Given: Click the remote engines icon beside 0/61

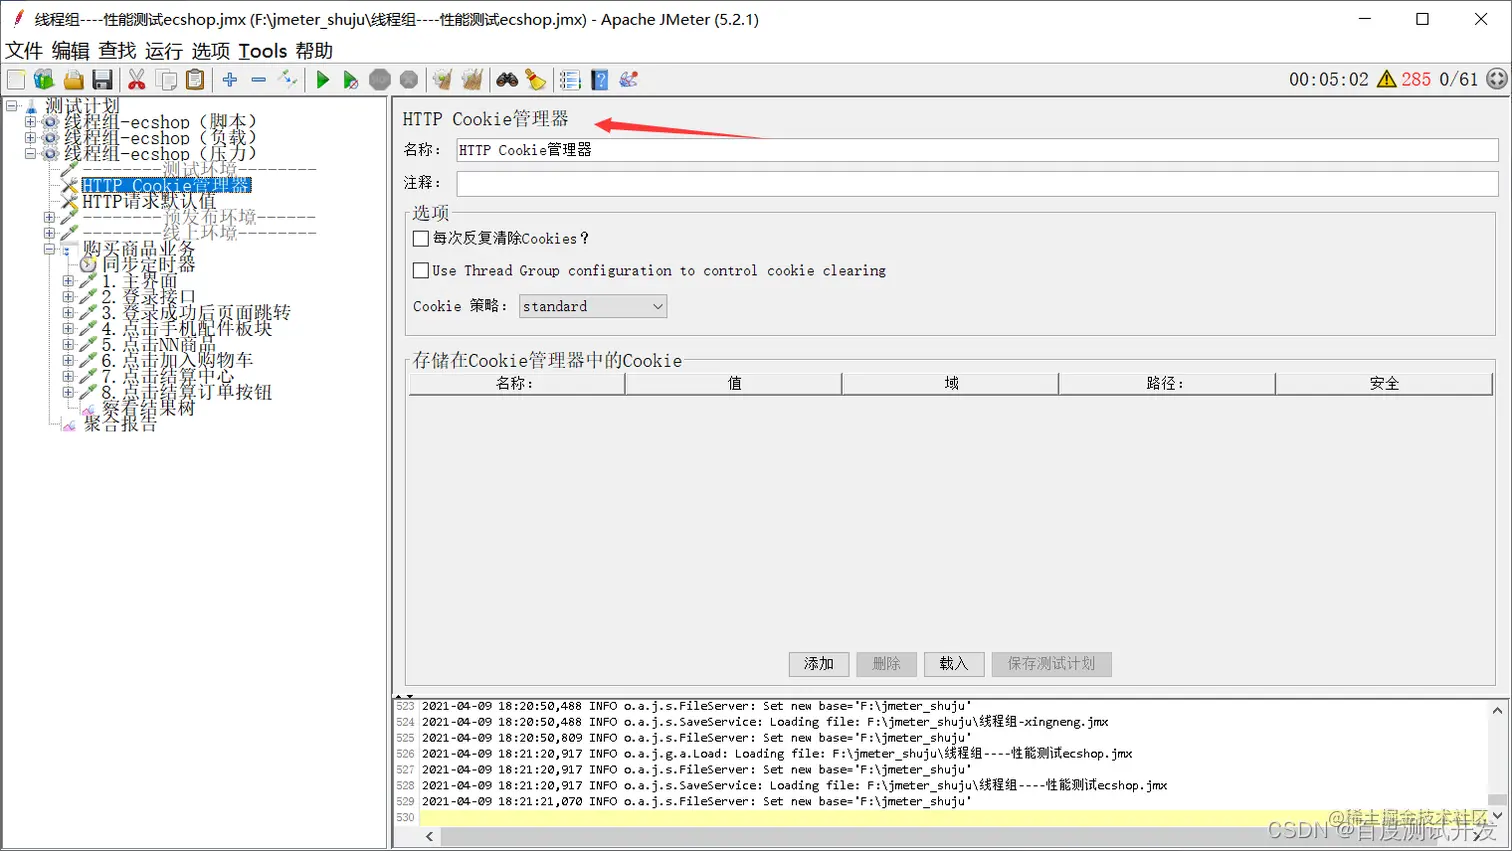Looking at the screenshot, I should [x=1496, y=79].
